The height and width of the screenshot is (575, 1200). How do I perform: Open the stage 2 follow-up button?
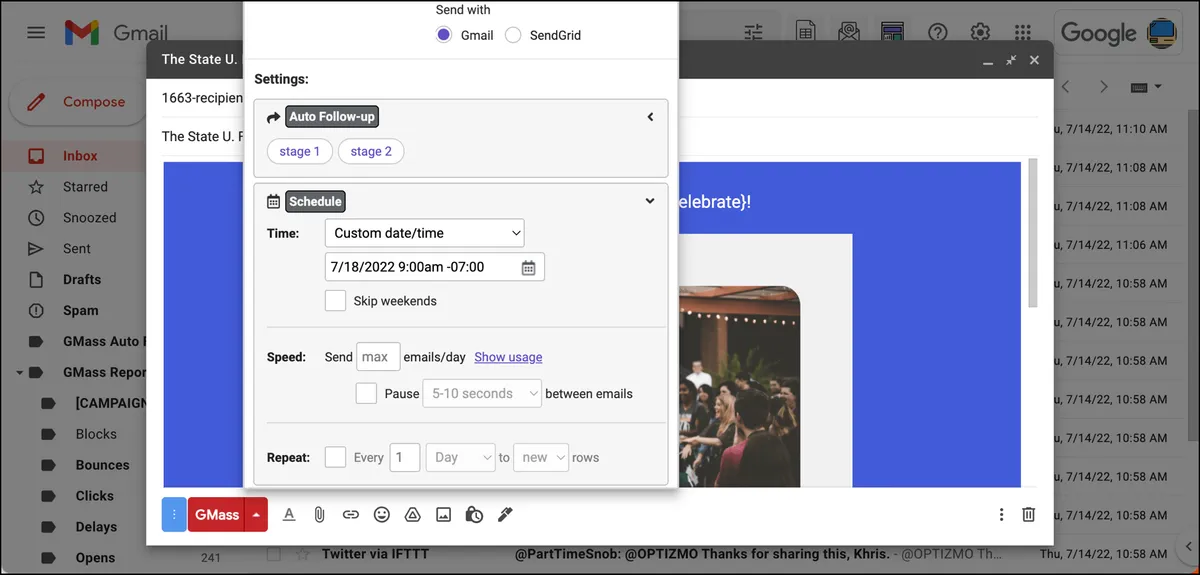coord(371,151)
